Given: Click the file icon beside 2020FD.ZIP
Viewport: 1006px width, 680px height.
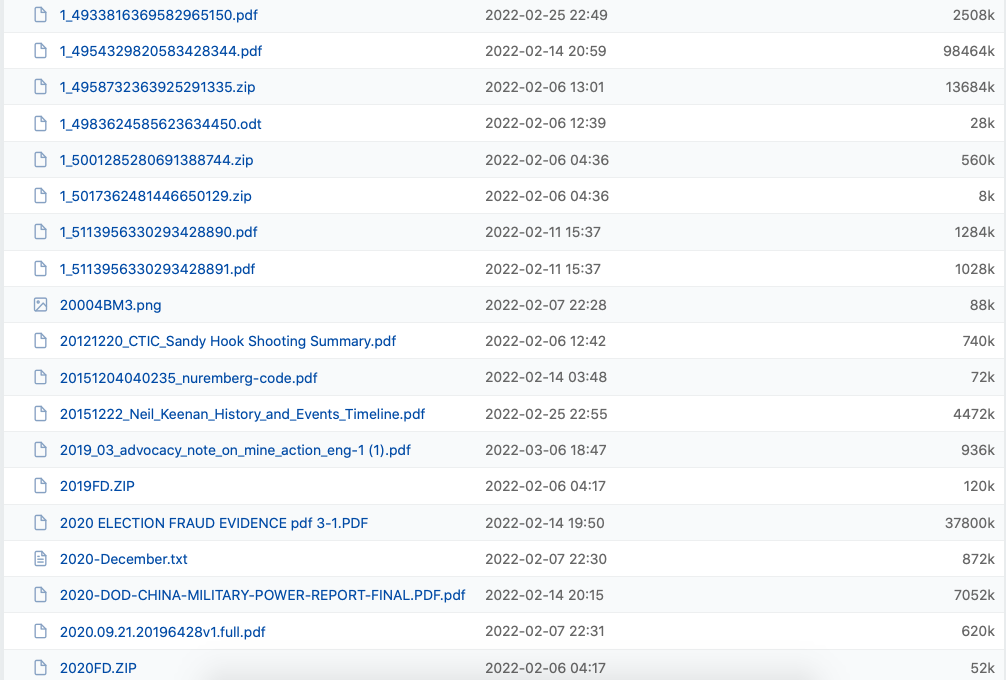Looking at the screenshot, I should coord(40,668).
